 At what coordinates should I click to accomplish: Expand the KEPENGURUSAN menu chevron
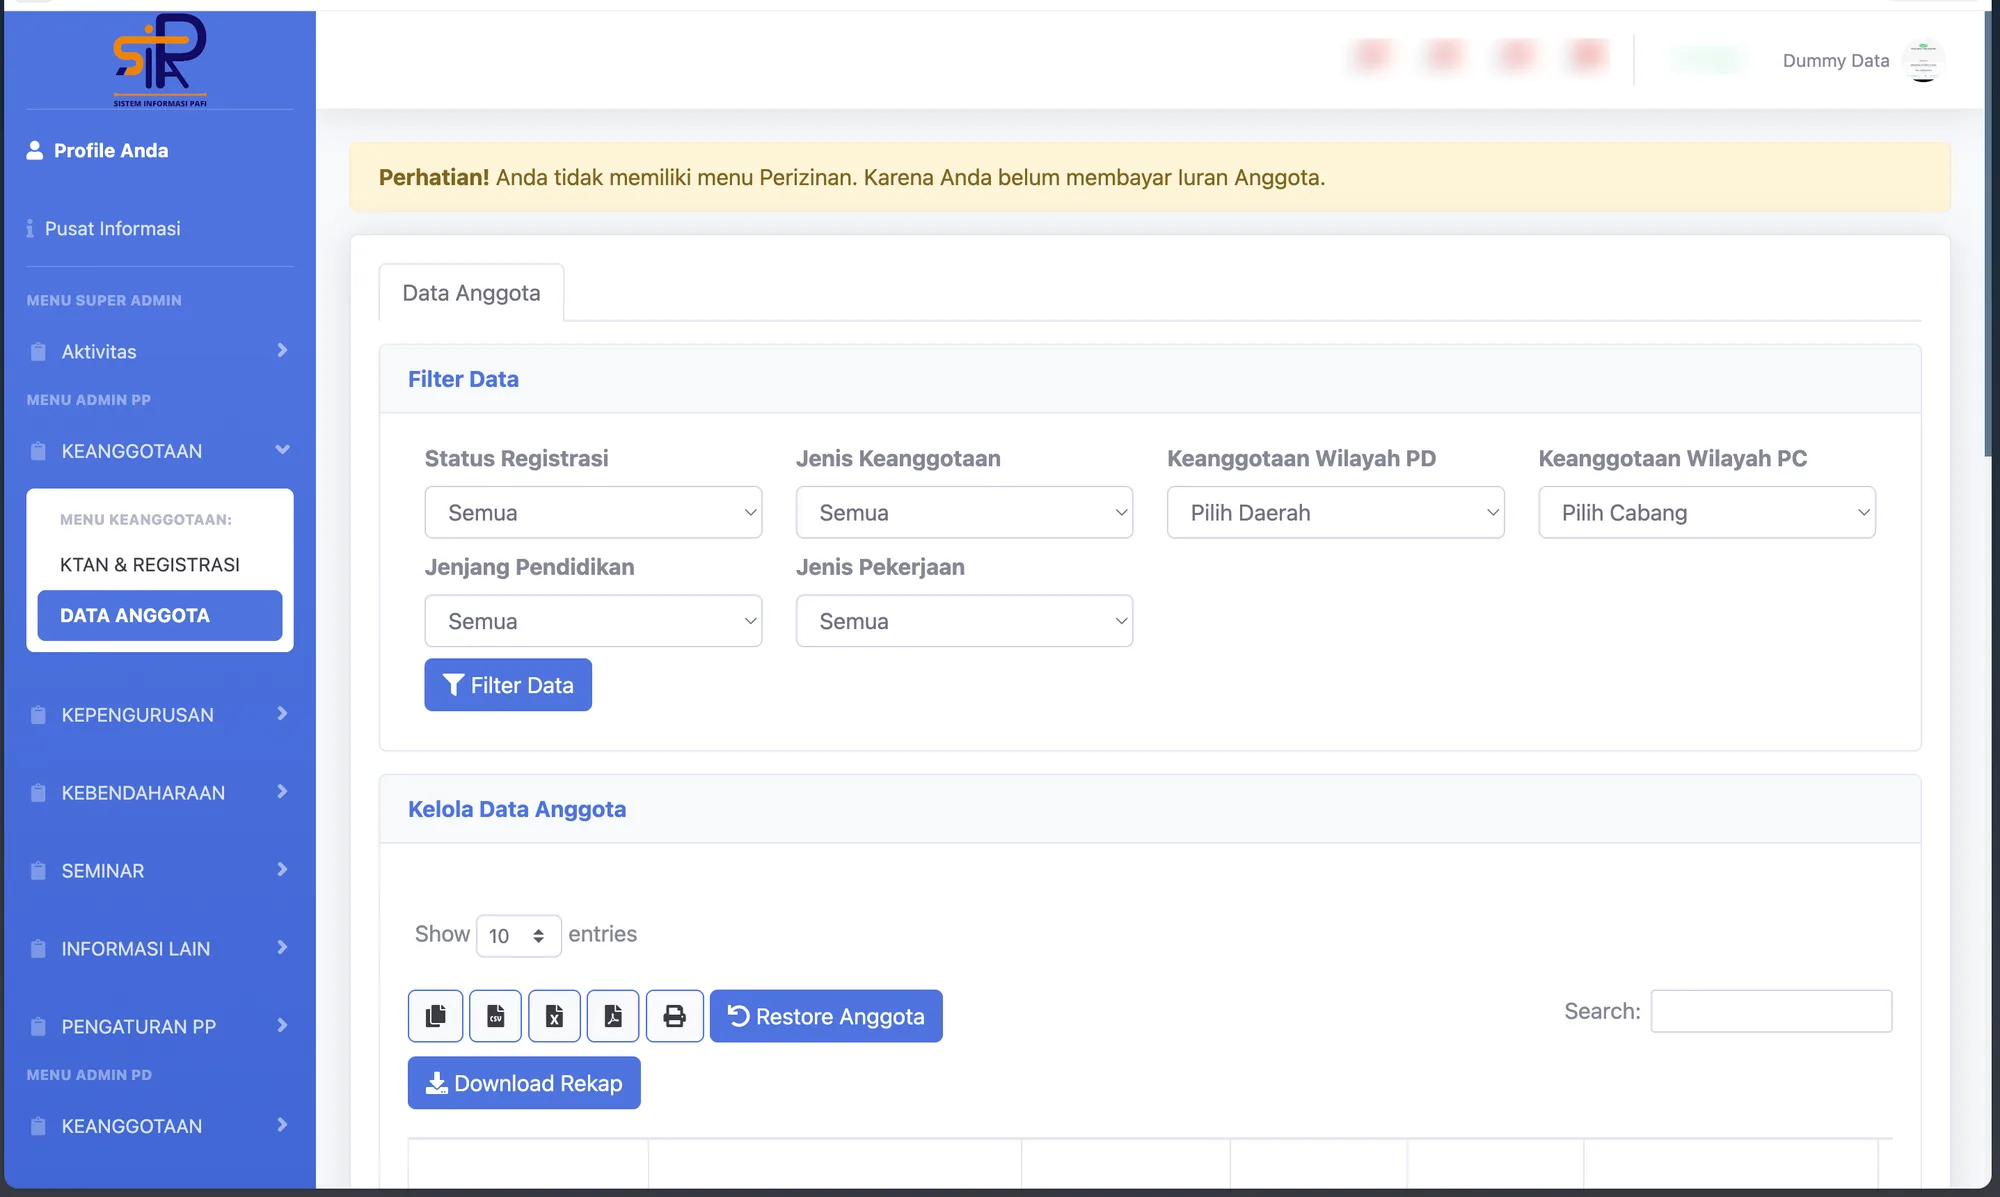tap(282, 714)
